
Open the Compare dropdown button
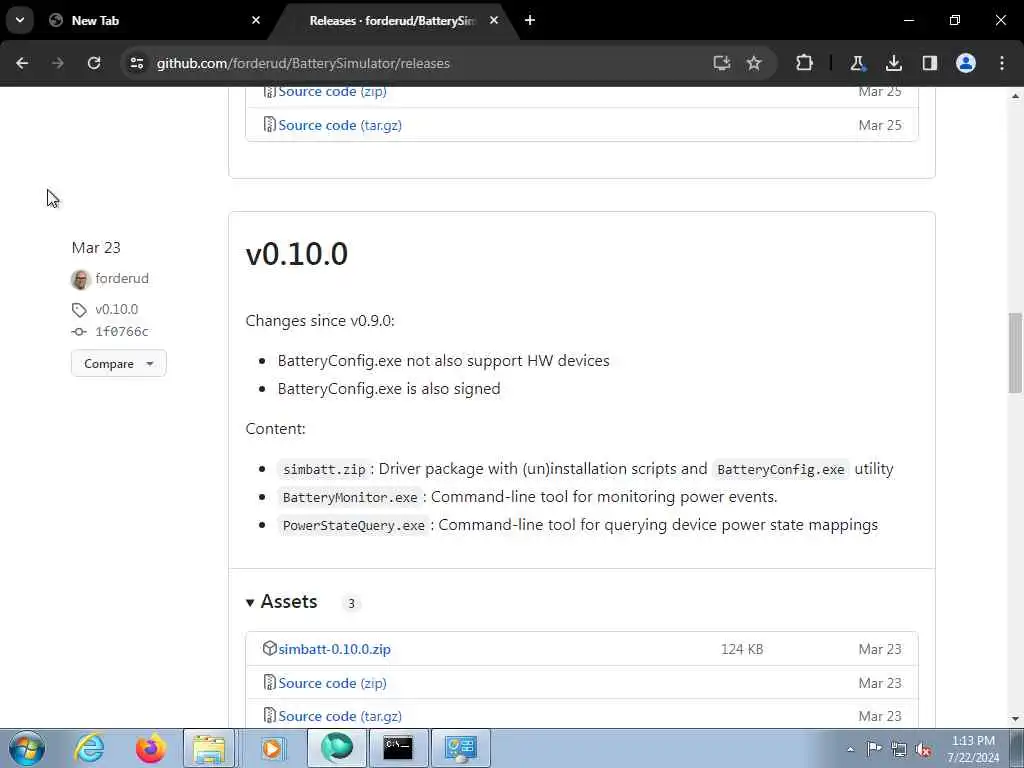tap(119, 364)
